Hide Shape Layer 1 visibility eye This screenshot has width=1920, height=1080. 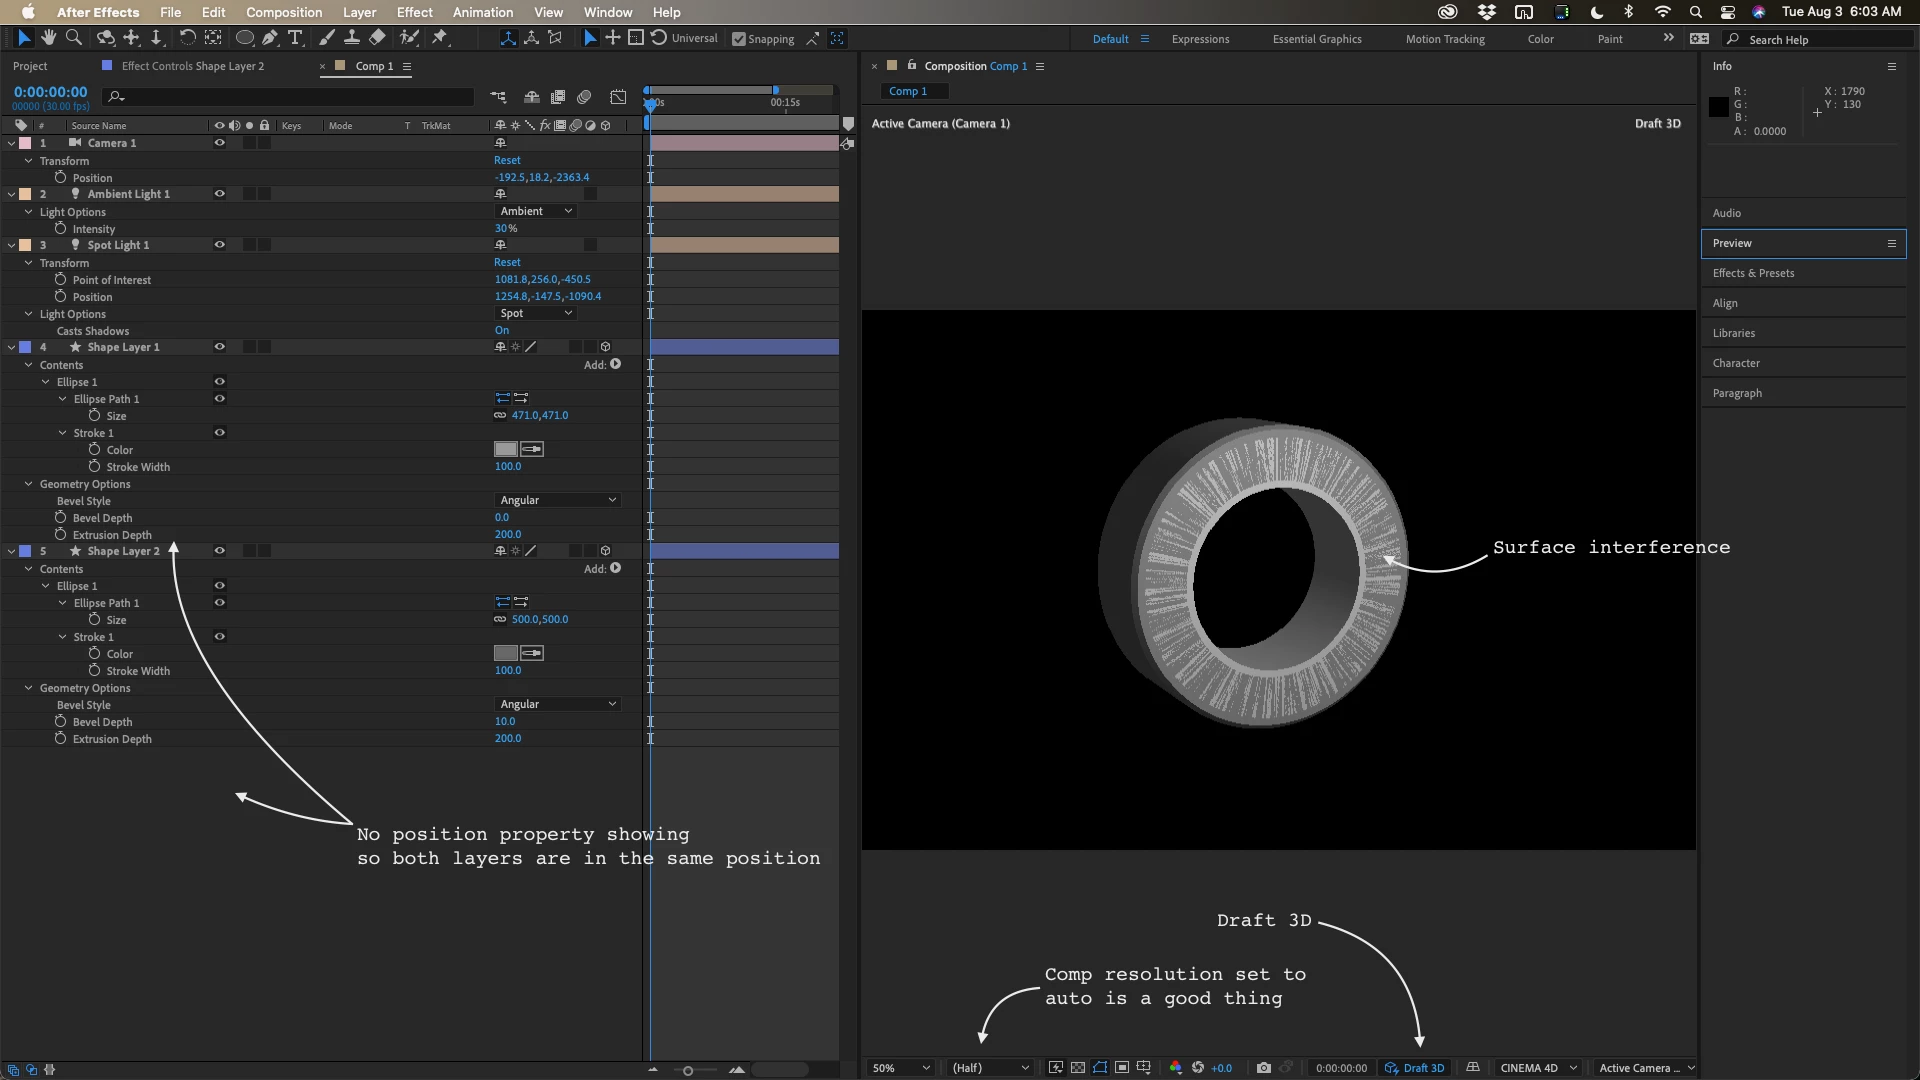click(x=219, y=347)
